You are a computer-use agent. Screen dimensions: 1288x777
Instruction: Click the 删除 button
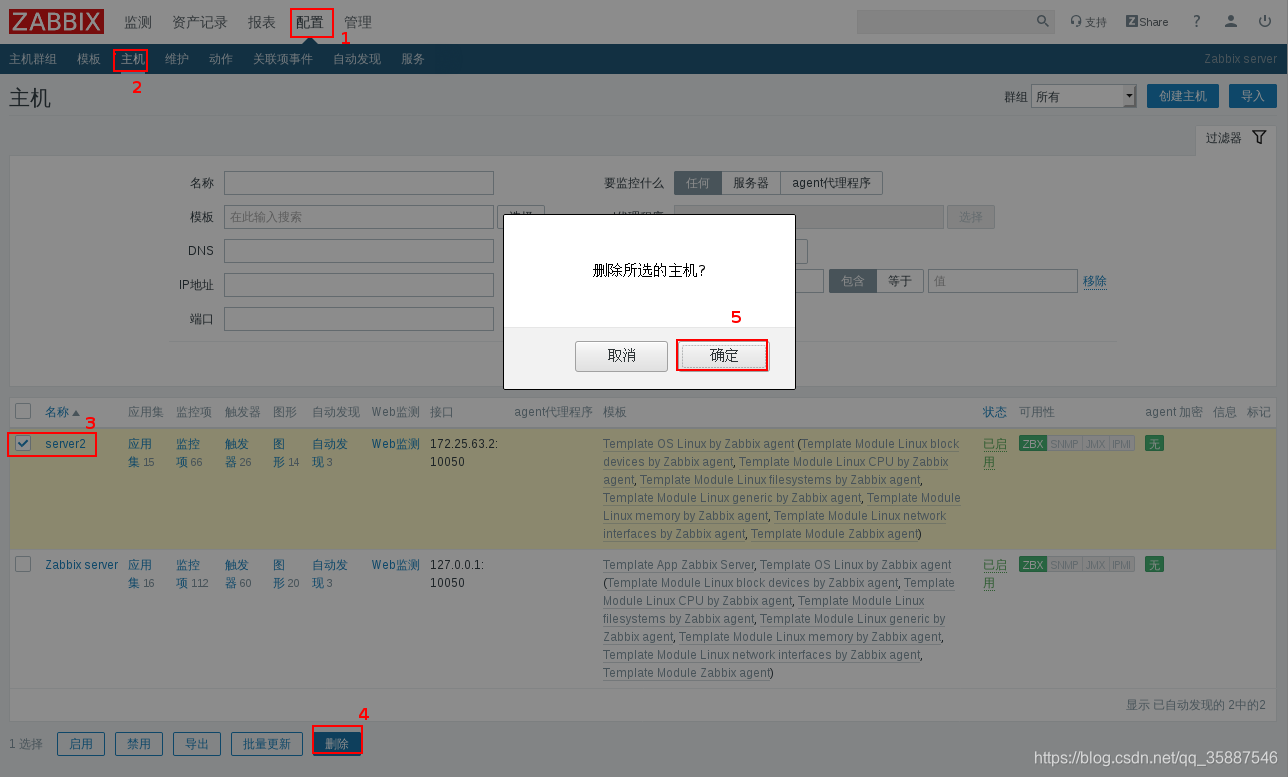[x=337, y=744]
